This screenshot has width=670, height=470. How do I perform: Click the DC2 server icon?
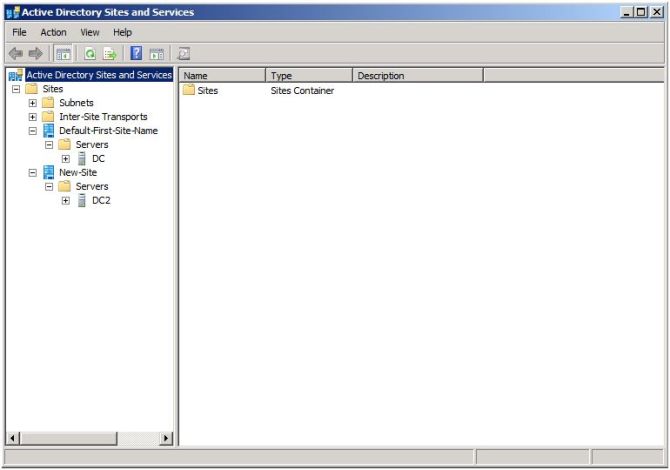(x=82, y=200)
